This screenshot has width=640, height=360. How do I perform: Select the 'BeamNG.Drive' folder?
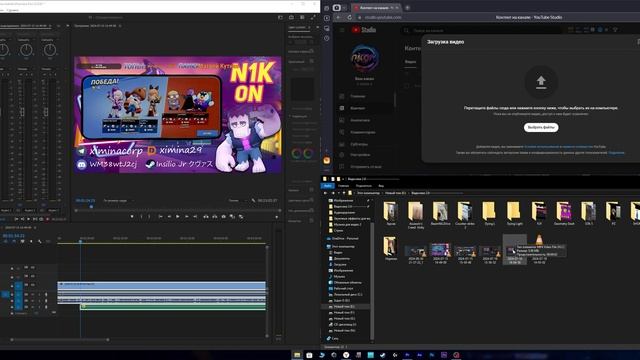(440, 214)
